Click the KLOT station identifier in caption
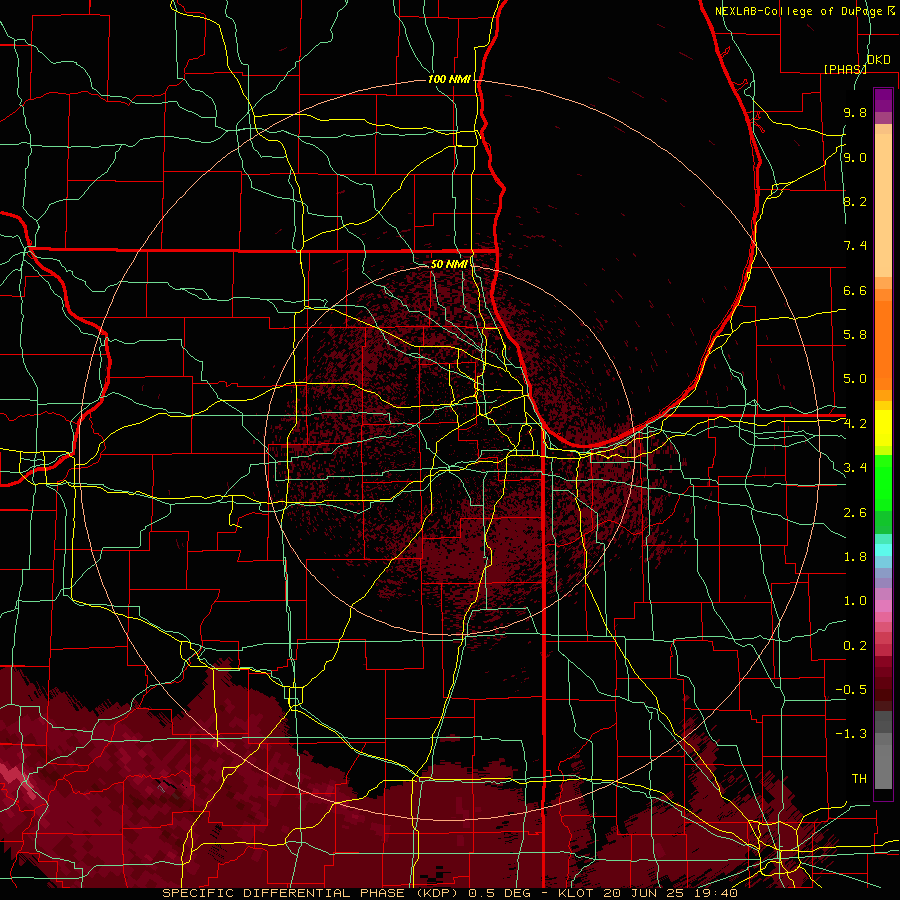The width and height of the screenshot is (900, 900). [577, 893]
